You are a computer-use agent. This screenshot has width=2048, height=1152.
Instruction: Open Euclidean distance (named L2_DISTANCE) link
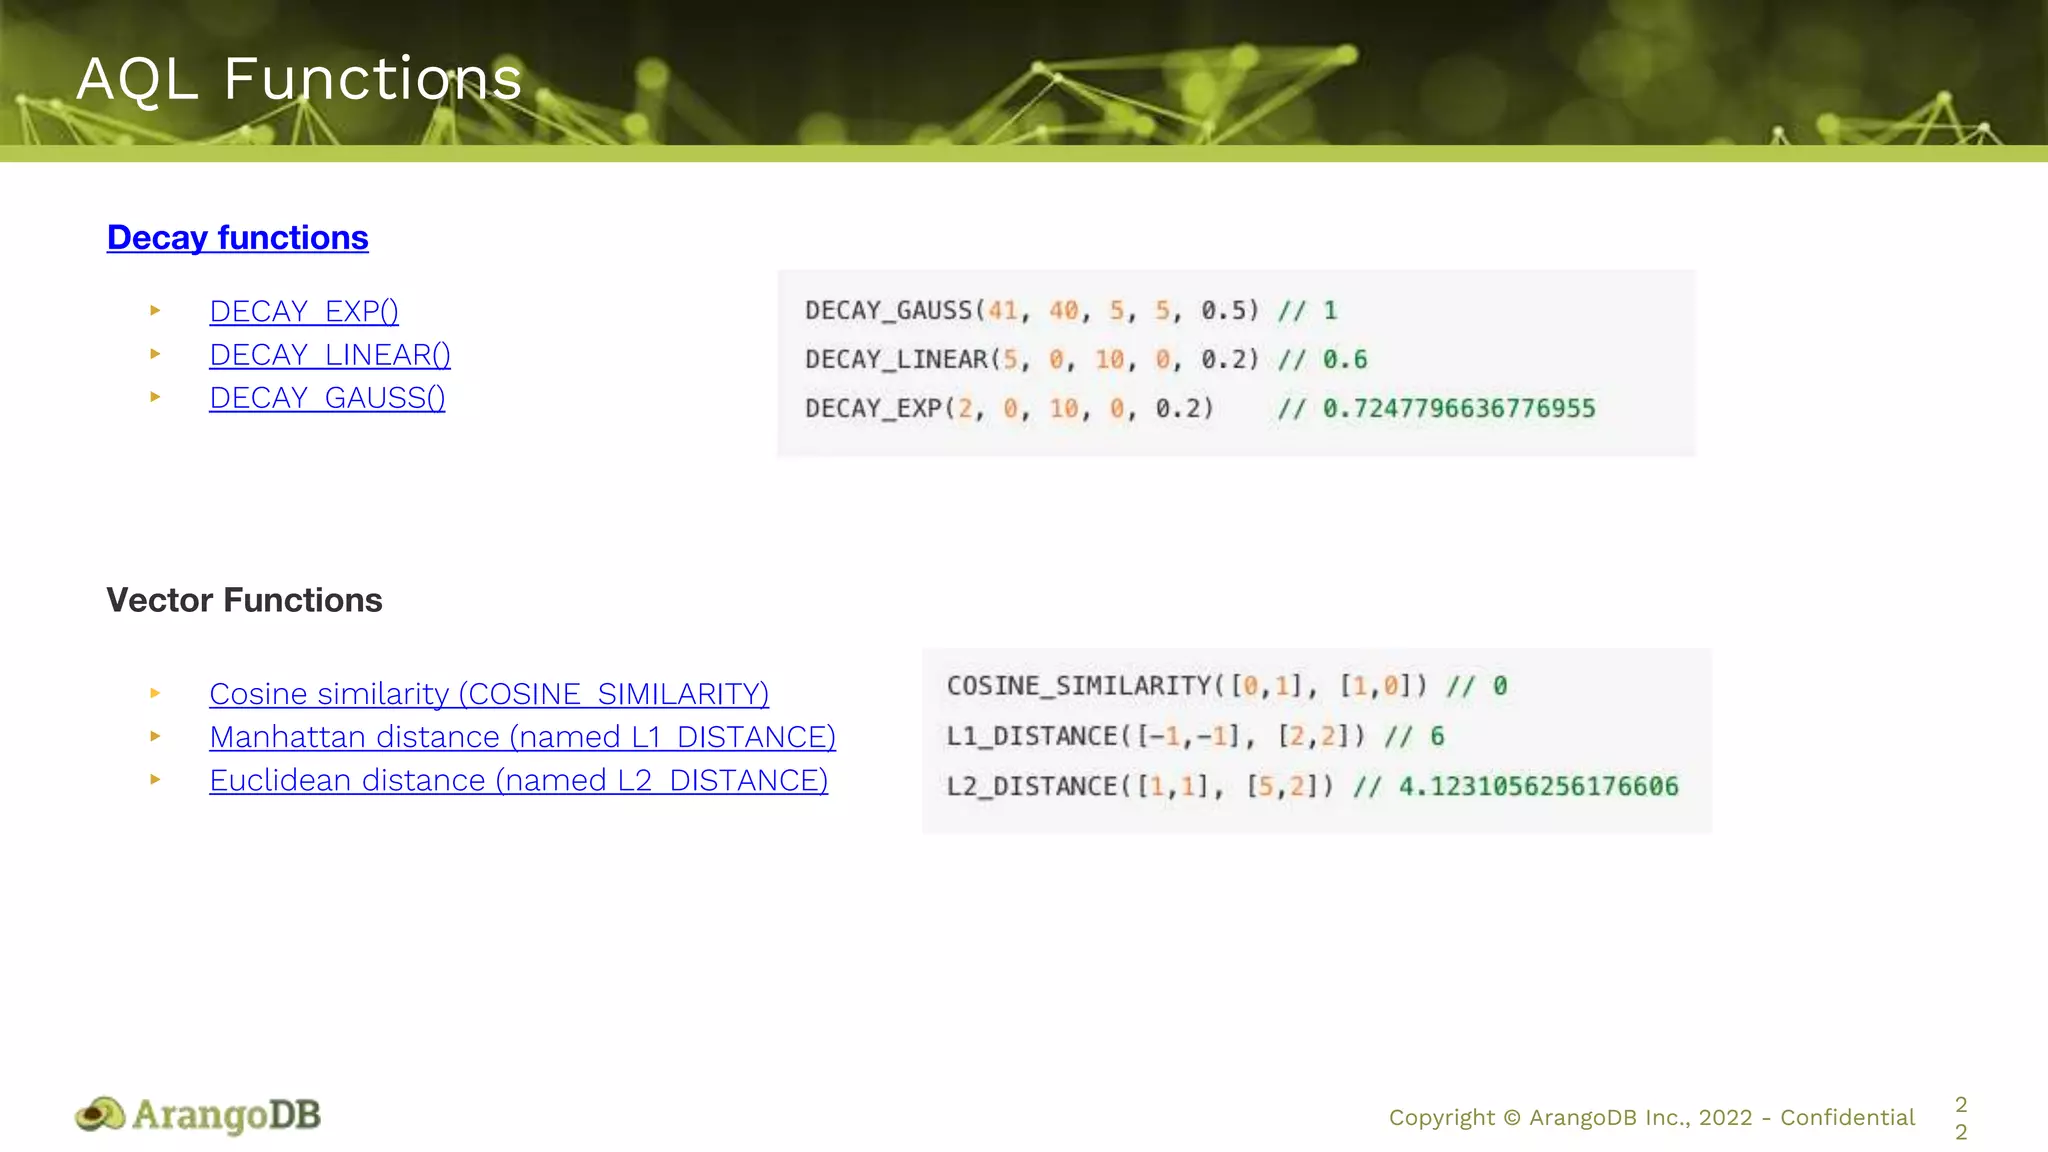coord(518,780)
